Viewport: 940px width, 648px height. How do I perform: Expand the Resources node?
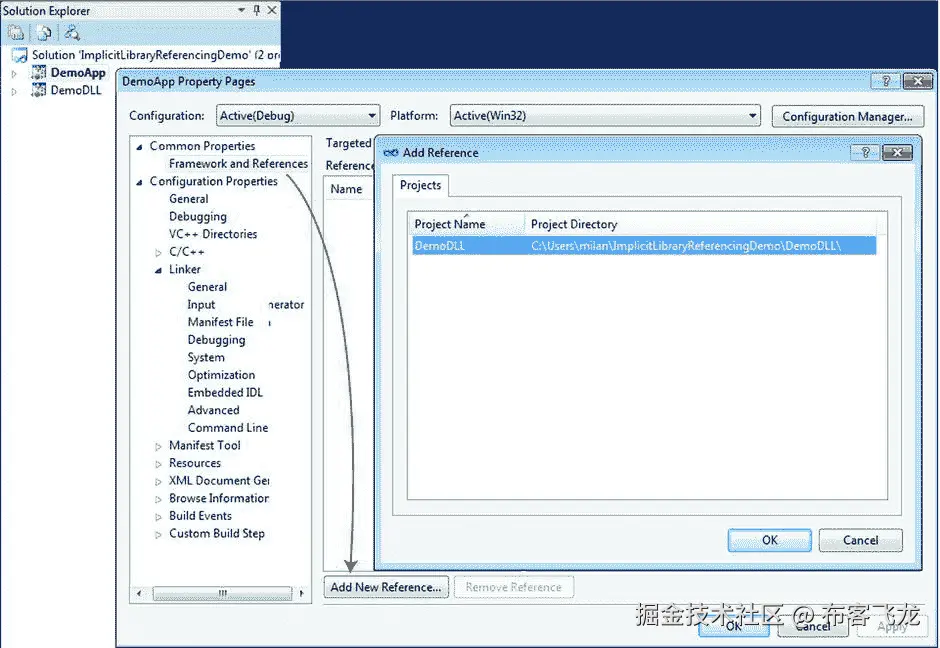pos(158,464)
